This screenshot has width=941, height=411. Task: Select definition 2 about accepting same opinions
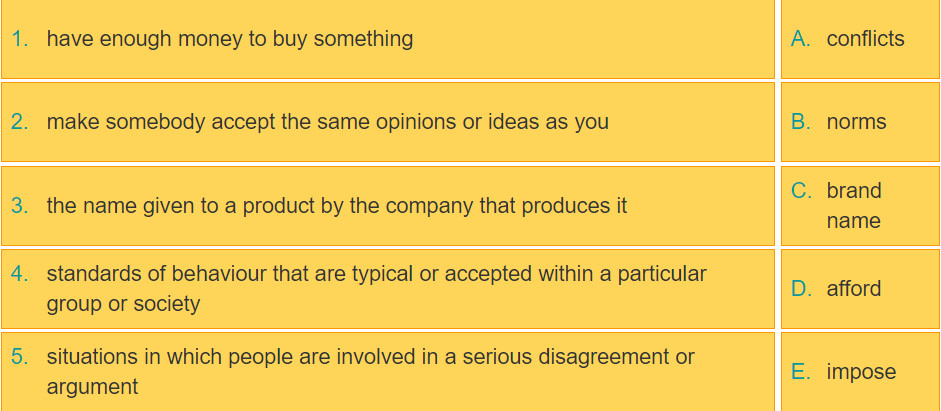(388, 122)
